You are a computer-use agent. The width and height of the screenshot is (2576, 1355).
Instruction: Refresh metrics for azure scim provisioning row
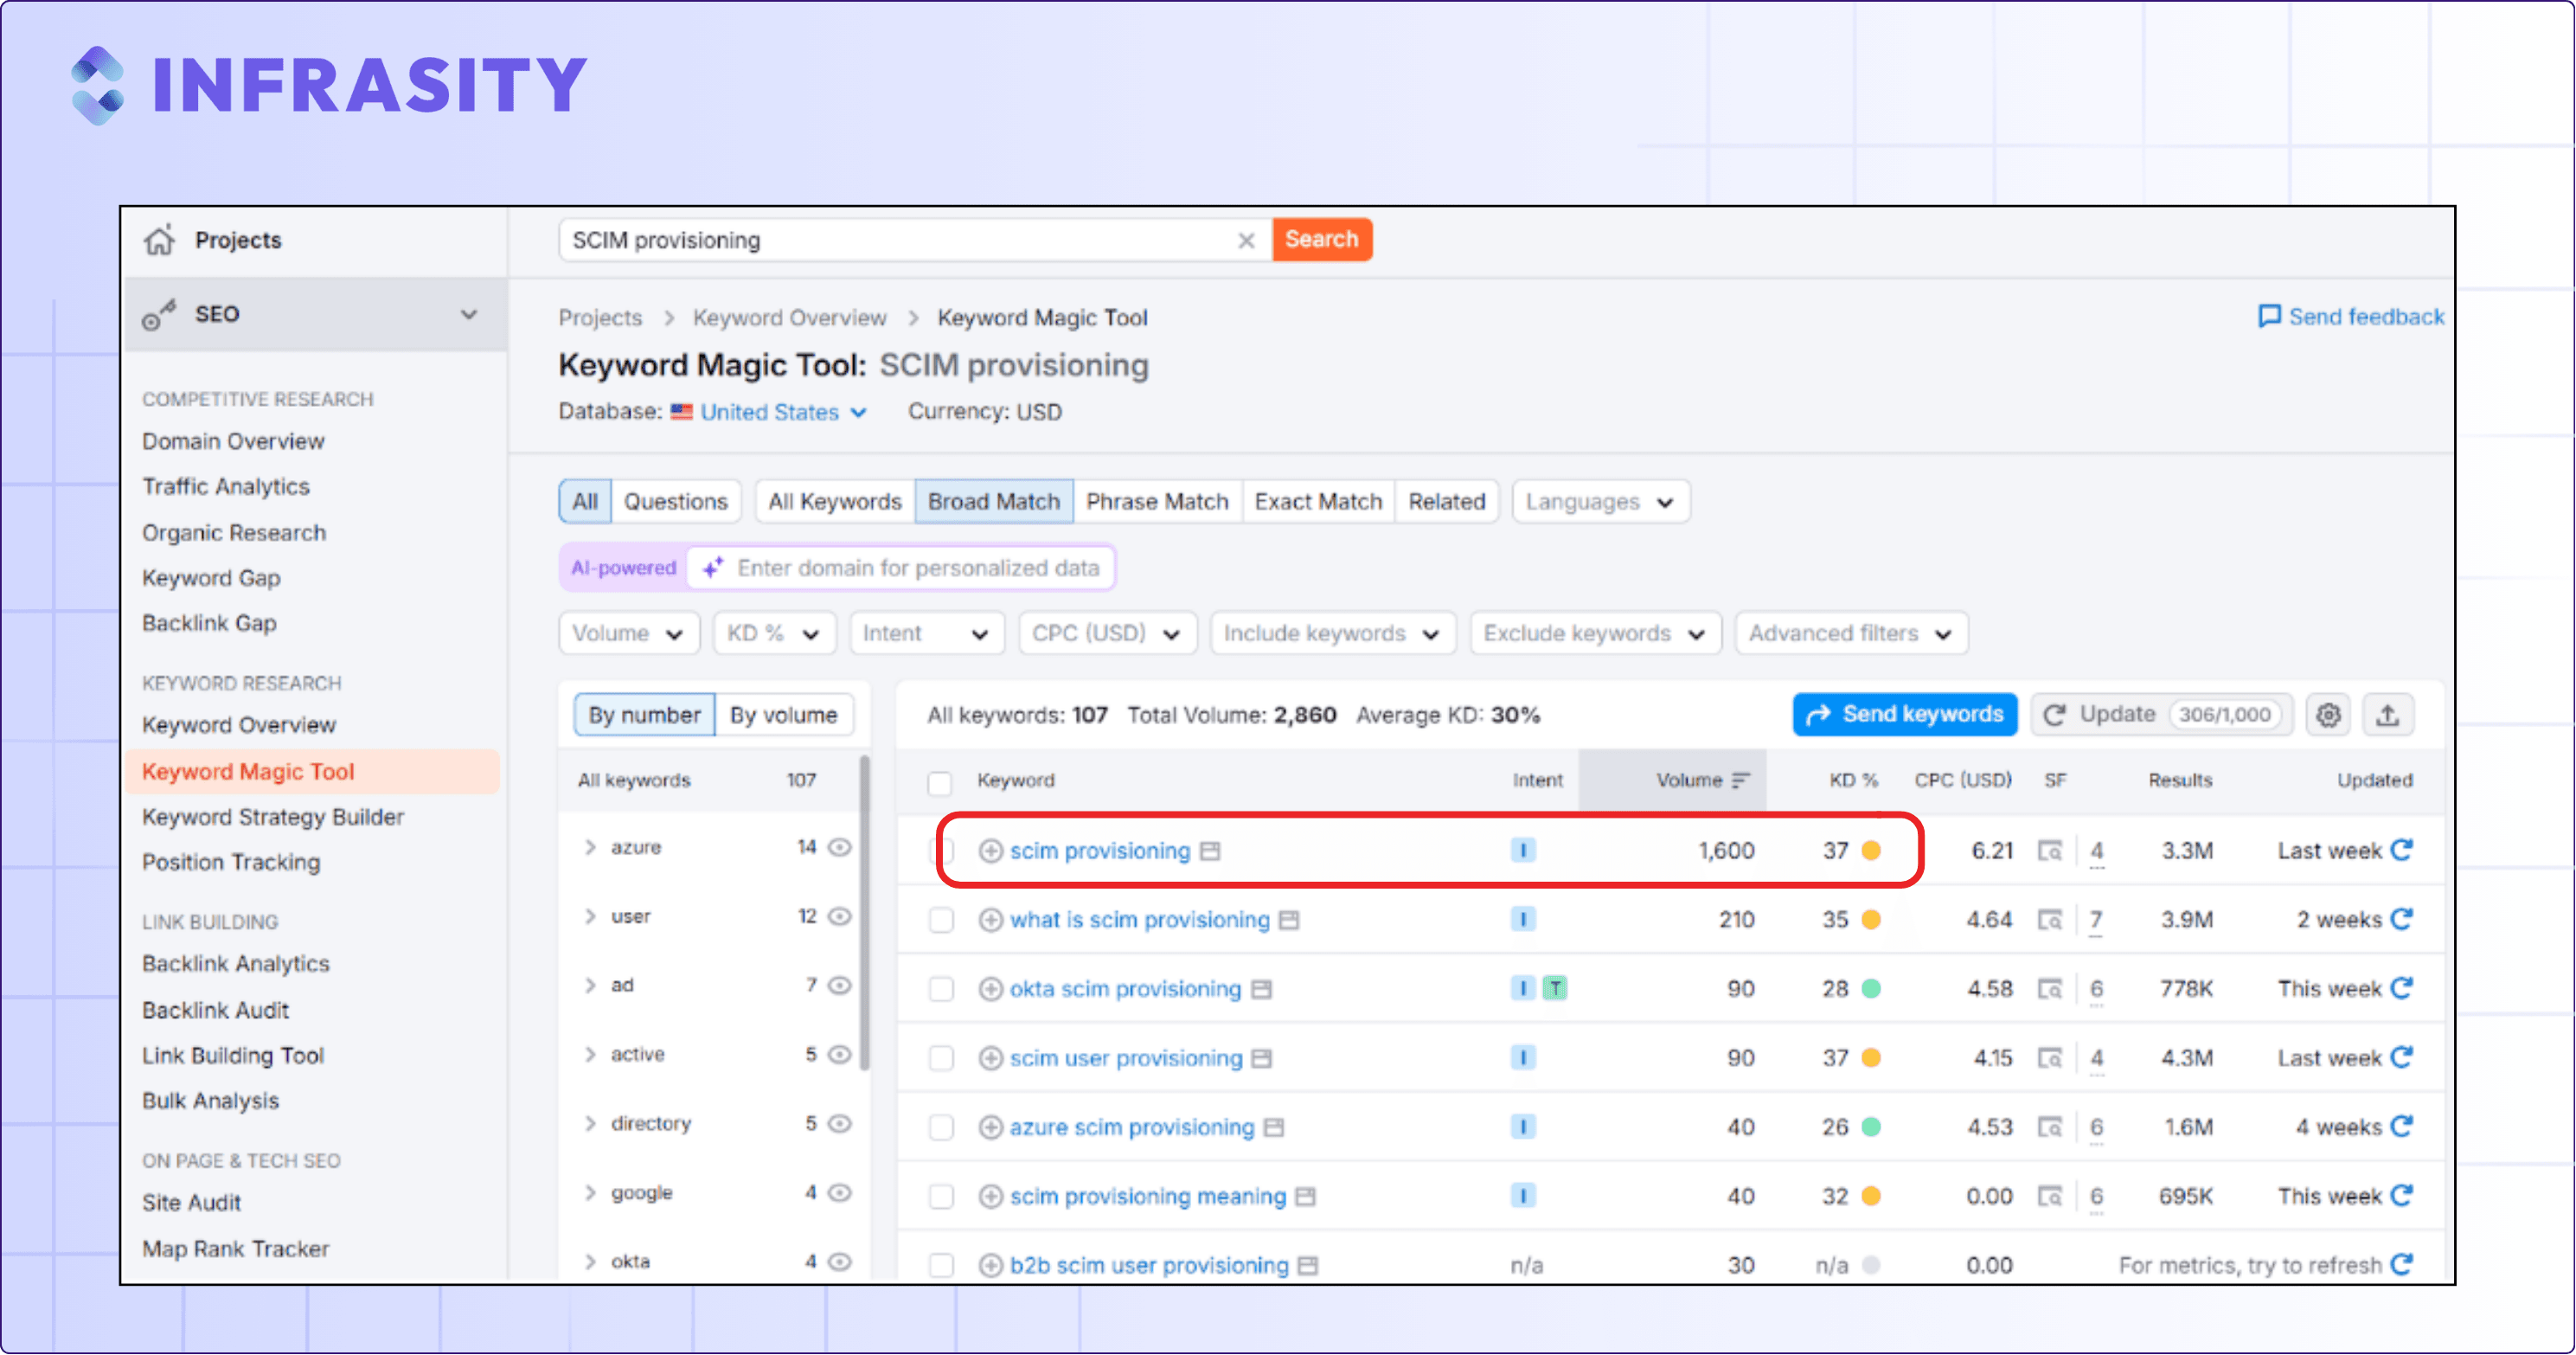pos(2402,1126)
